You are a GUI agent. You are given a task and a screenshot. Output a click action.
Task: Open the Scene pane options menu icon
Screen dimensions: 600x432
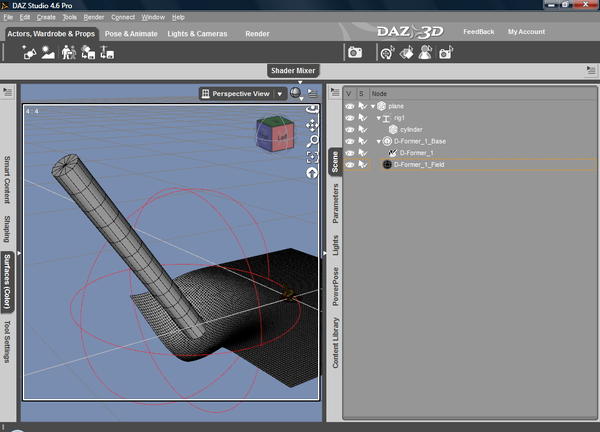click(x=335, y=92)
